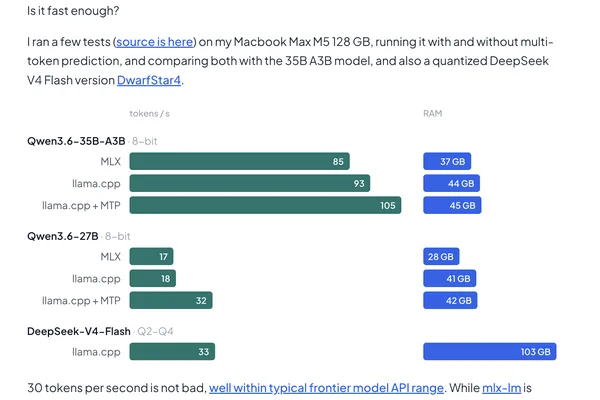The height and width of the screenshot is (400, 600).
Task: Click the green 85 tokens/s MLX bar
Action: tap(240, 161)
